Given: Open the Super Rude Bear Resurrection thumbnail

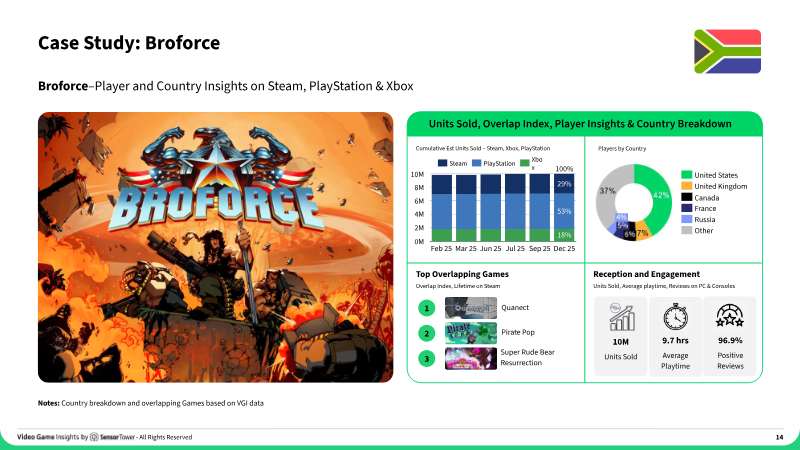Looking at the screenshot, I should (470, 359).
